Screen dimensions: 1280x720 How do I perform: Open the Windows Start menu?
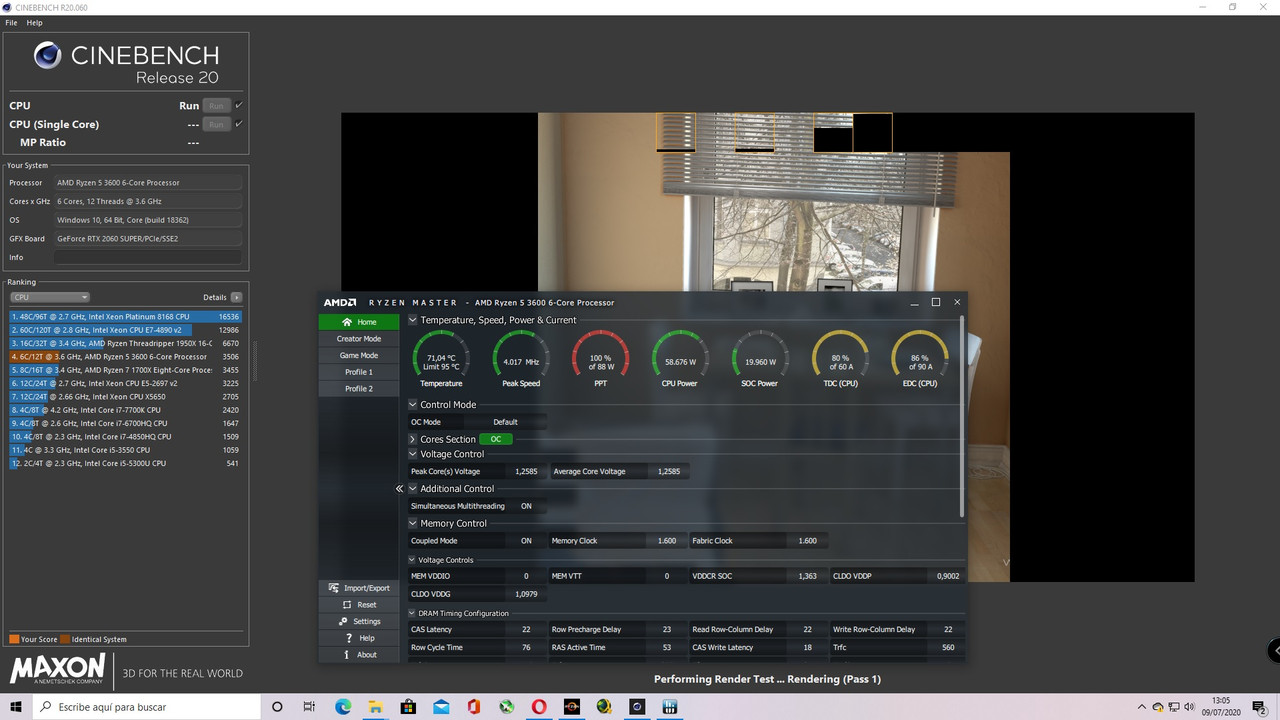tap(17, 706)
